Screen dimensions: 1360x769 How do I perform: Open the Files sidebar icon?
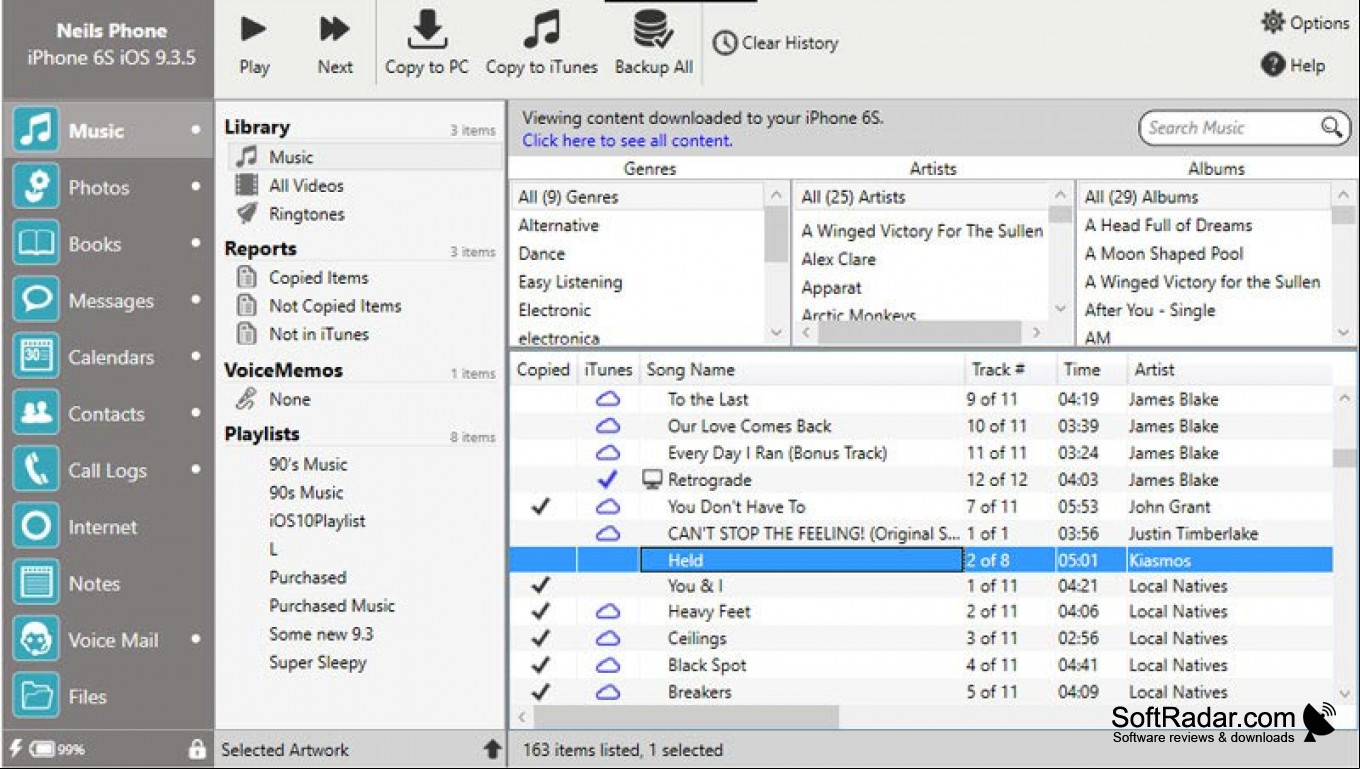click(36, 696)
